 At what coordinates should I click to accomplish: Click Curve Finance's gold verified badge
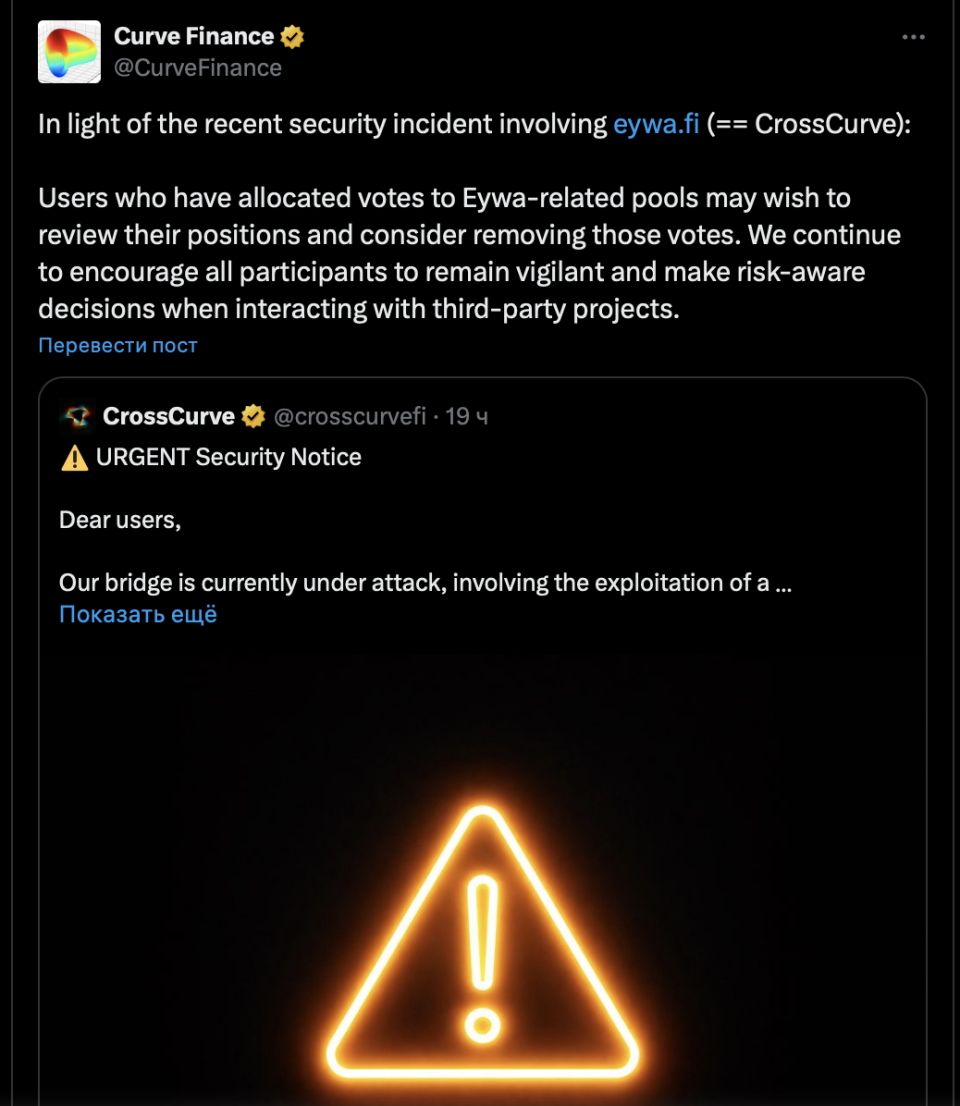coord(292,37)
